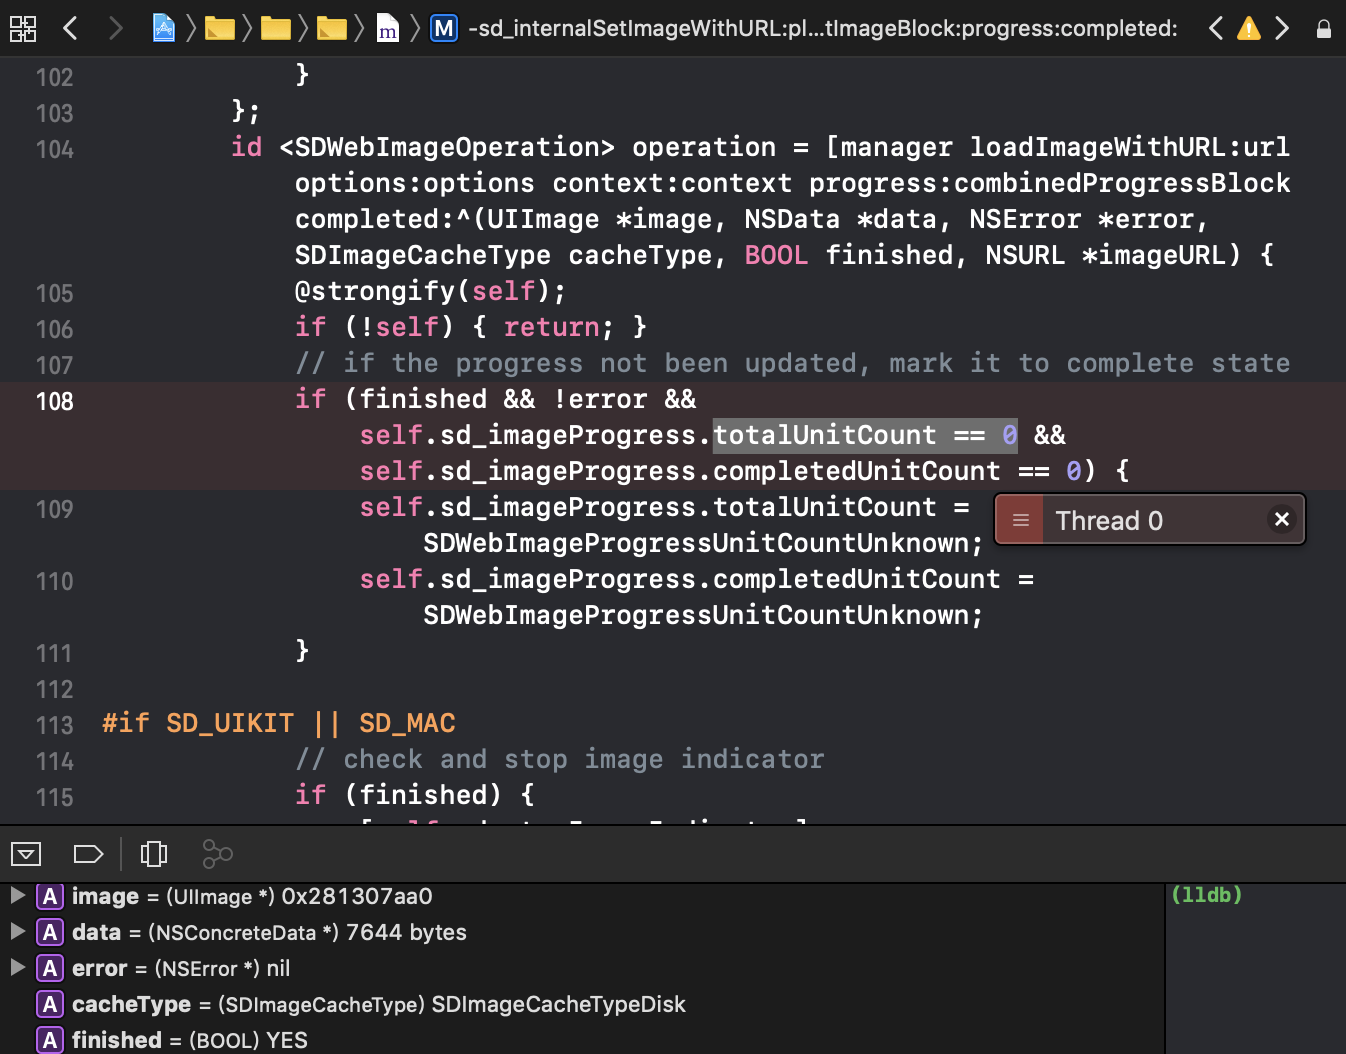Navigate forward using the right chevron next to warning
This screenshot has height=1054, width=1346.
[x=1283, y=29]
